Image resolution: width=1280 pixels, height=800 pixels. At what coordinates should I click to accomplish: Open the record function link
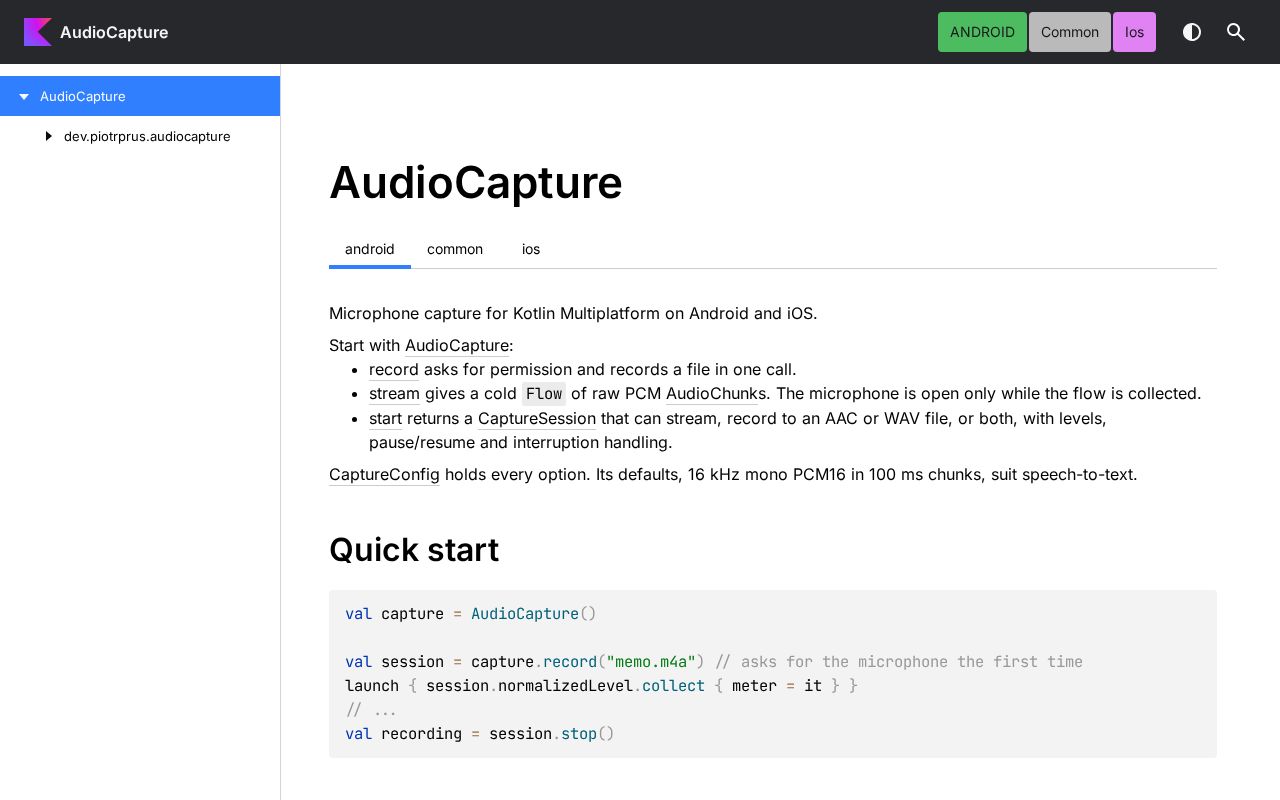coord(394,369)
